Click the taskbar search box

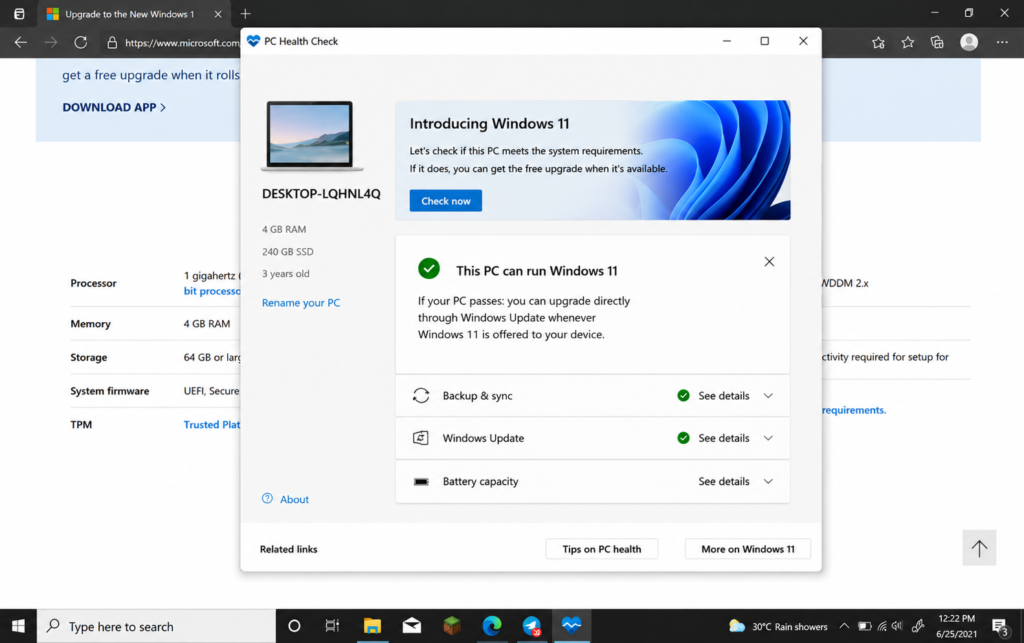[x=157, y=626]
